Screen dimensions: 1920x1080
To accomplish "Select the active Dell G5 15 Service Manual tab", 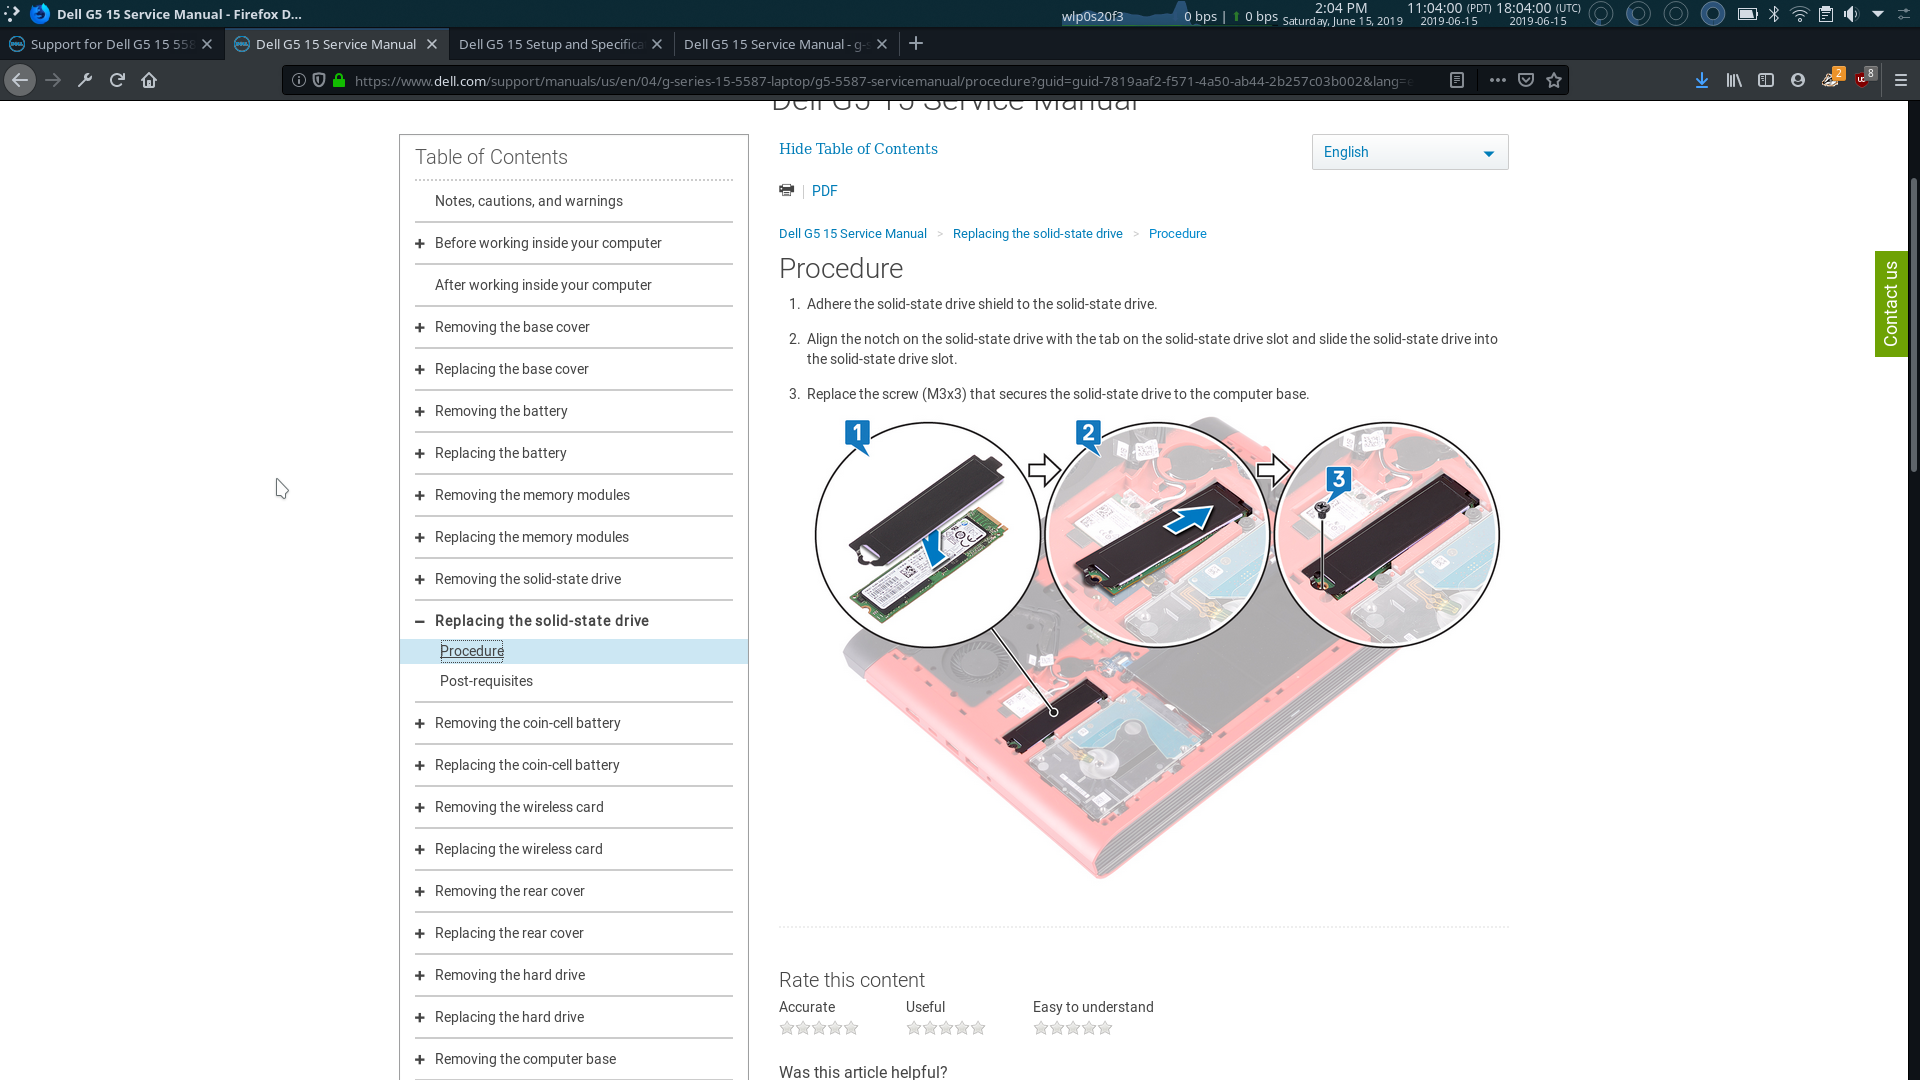I will click(335, 44).
